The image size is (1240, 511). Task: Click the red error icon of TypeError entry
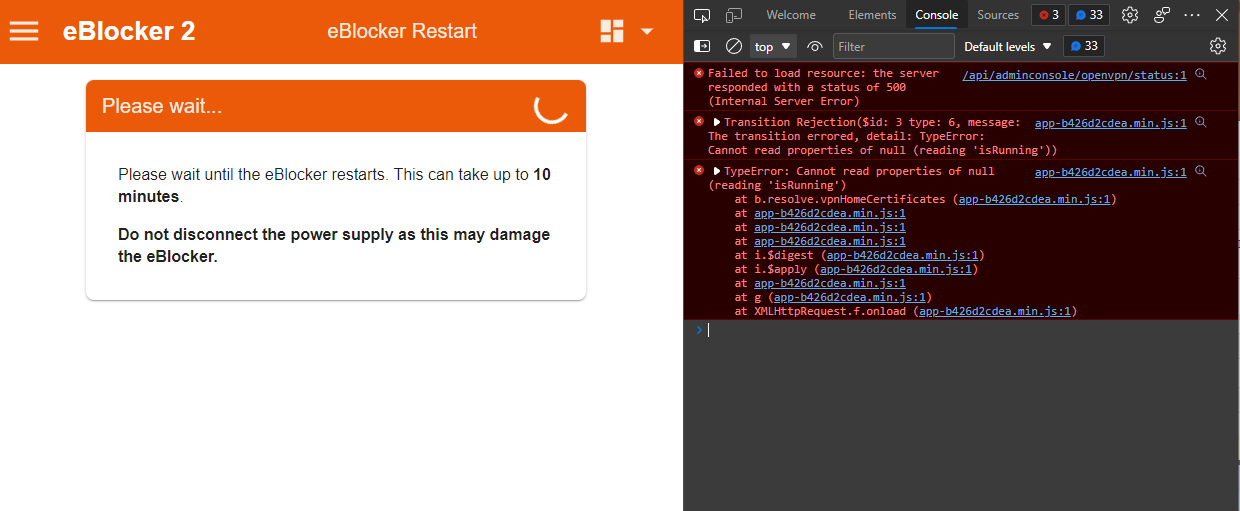698,170
